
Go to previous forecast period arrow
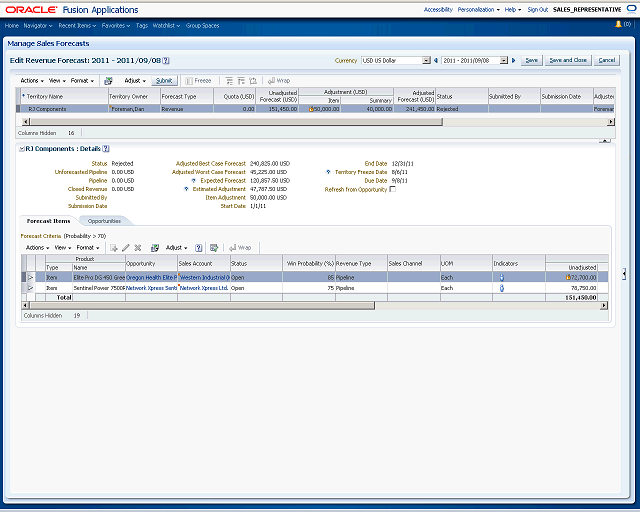436,60
